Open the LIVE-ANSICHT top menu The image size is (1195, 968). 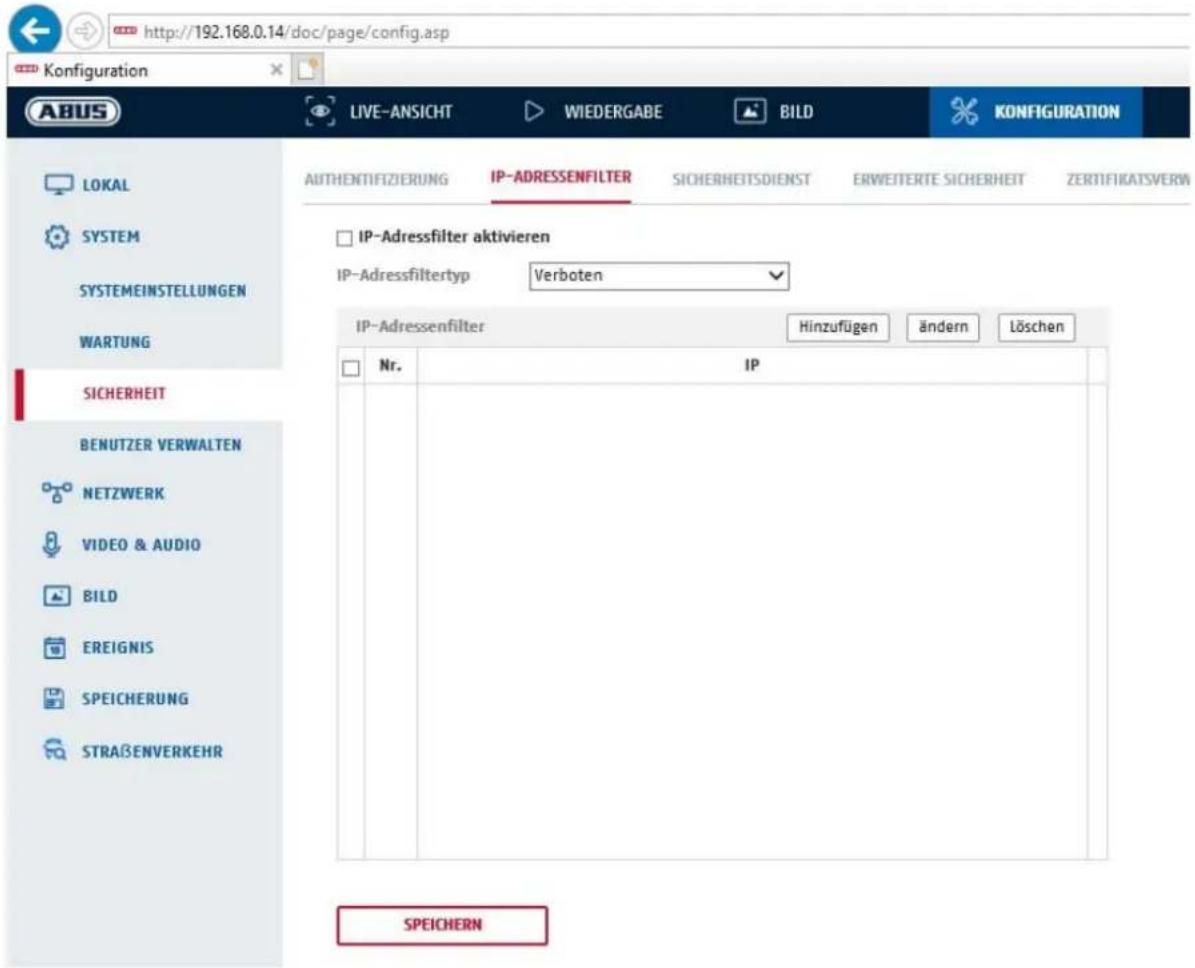pos(379,111)
